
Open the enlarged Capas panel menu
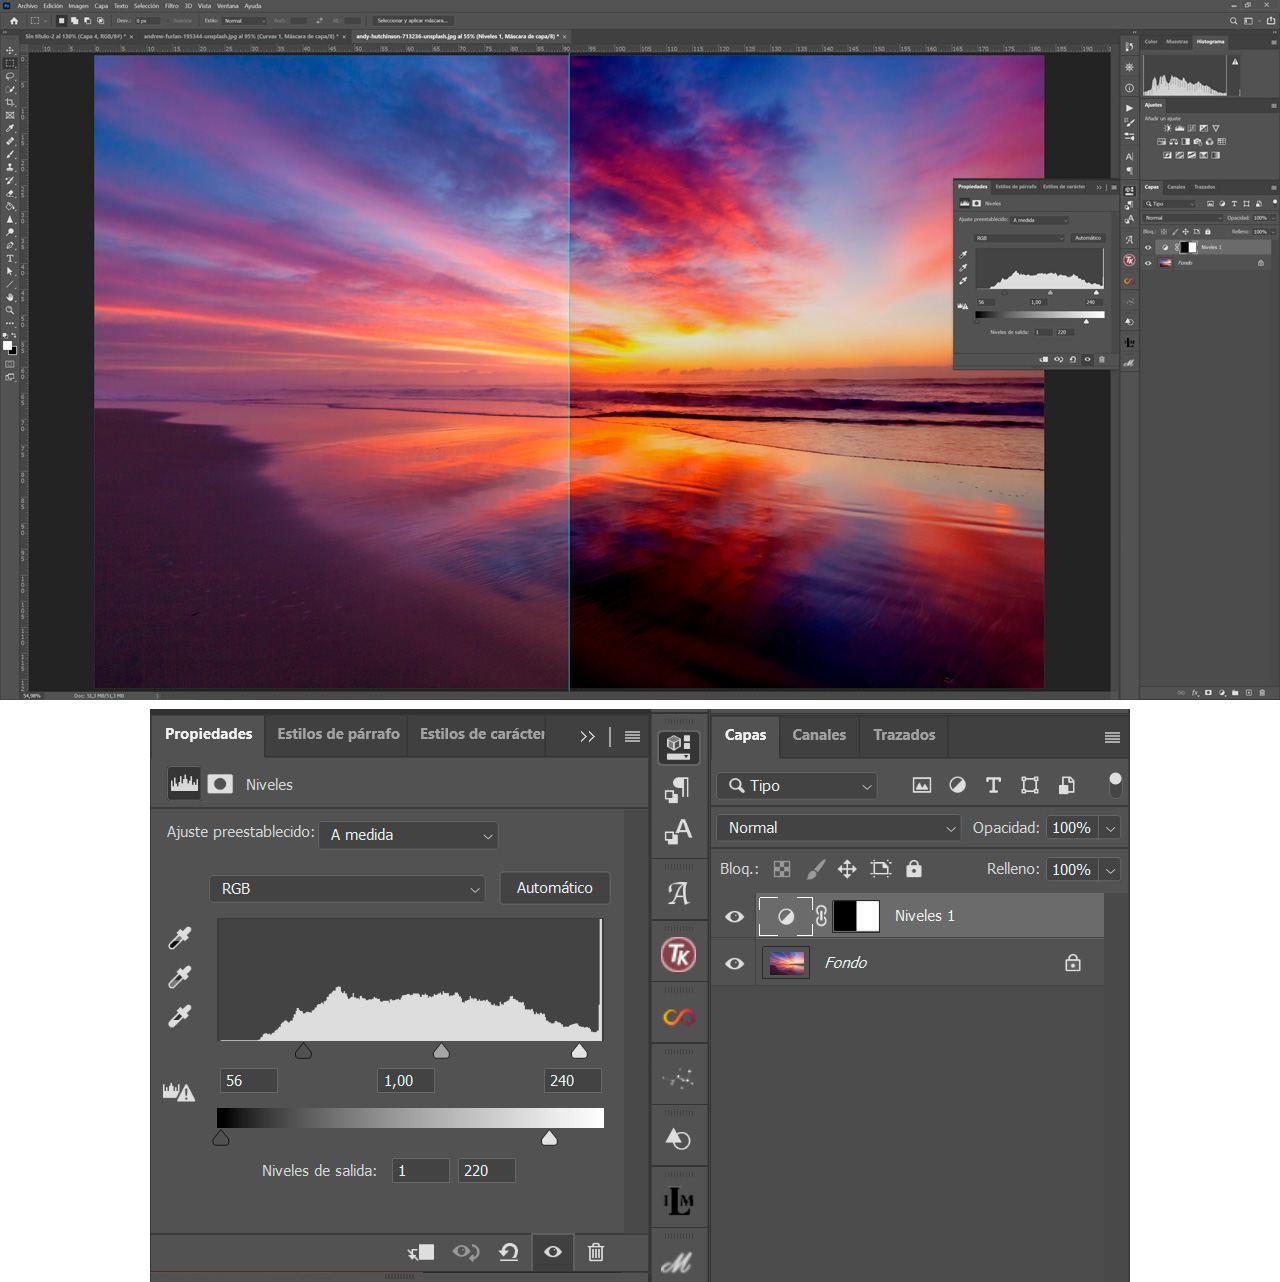coord(1112,737)
